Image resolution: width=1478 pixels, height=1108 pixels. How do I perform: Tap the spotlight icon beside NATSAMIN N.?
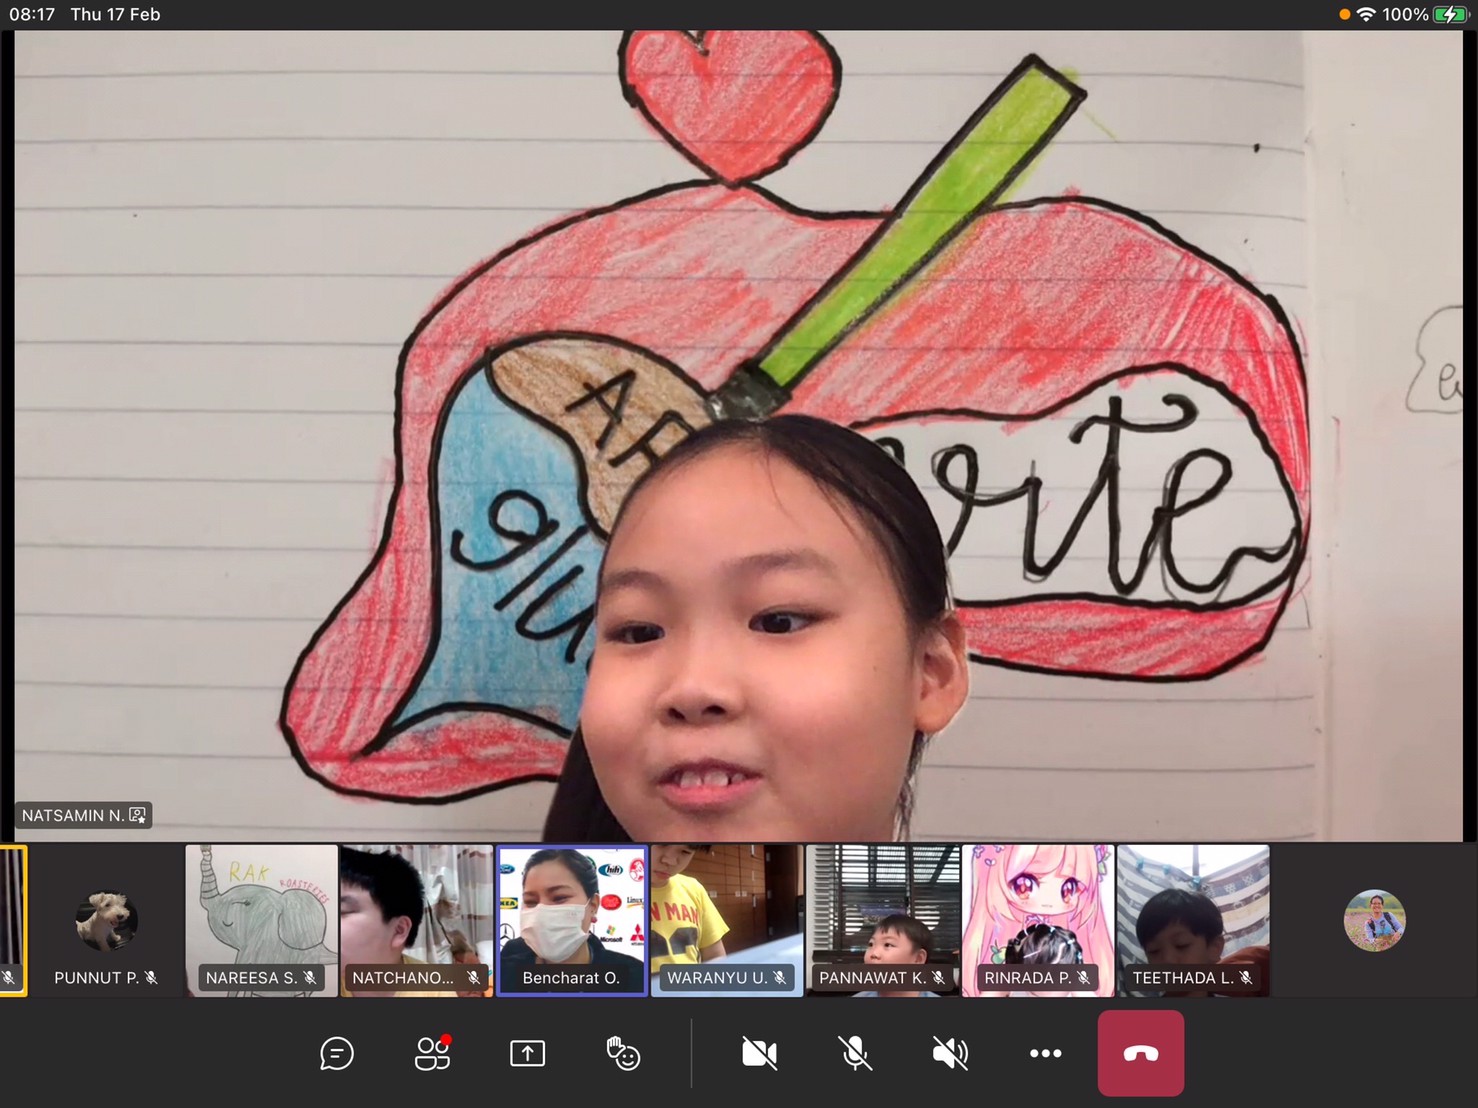click(138, 815)
